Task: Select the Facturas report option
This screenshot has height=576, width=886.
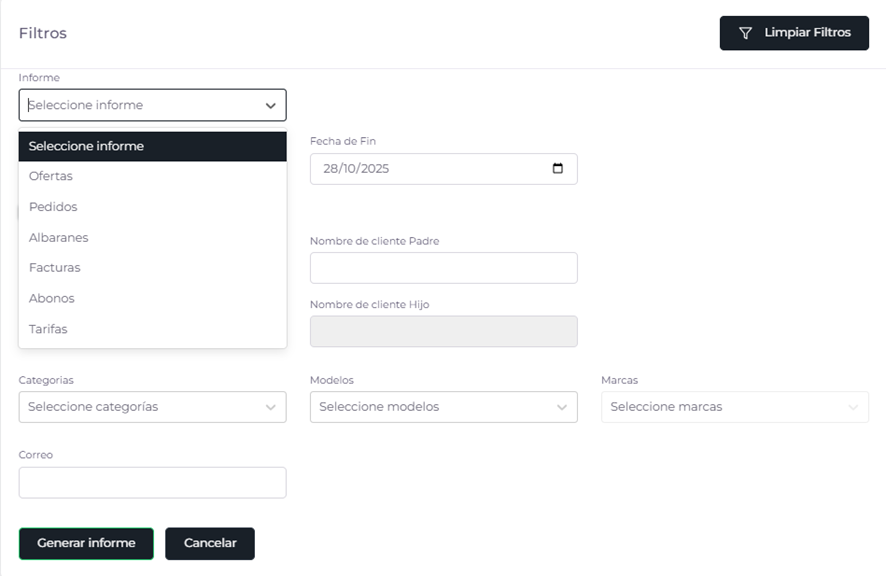Action: pos(55,268)
